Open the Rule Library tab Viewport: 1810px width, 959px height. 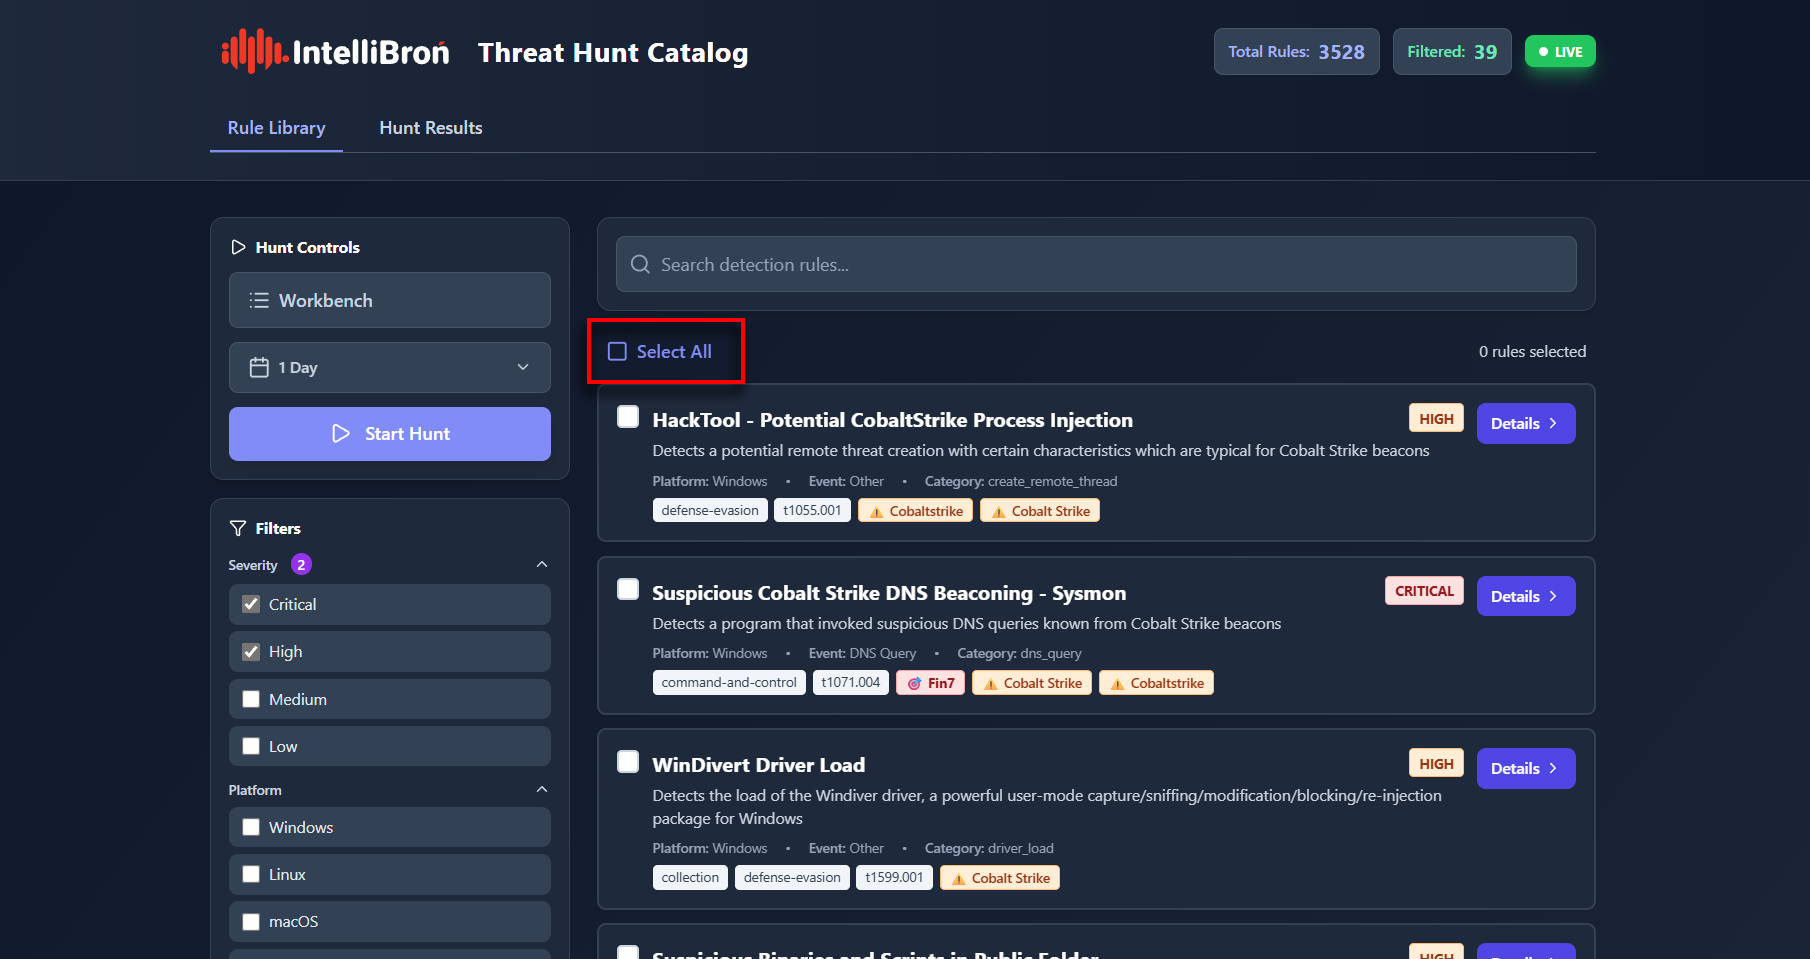coord(276,128)
